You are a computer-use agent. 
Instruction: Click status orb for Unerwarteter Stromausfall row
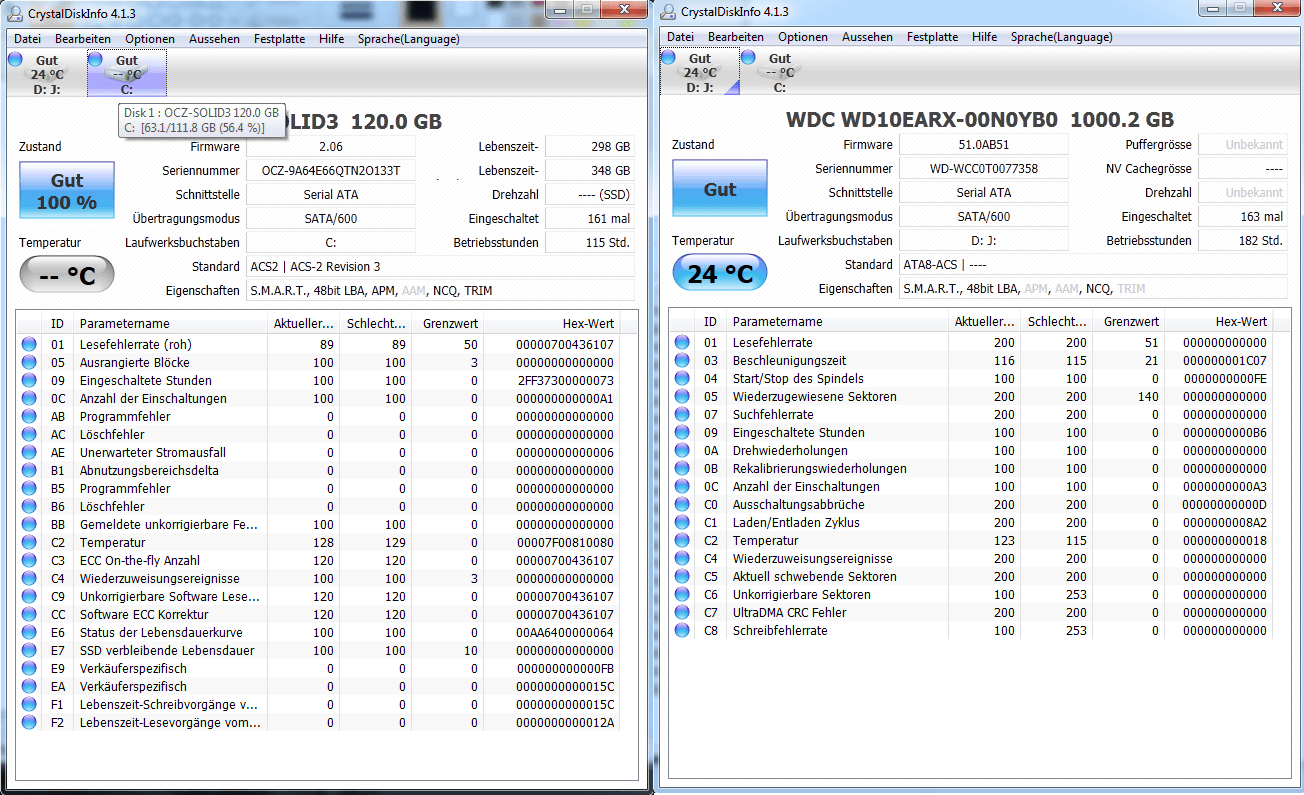29,453
